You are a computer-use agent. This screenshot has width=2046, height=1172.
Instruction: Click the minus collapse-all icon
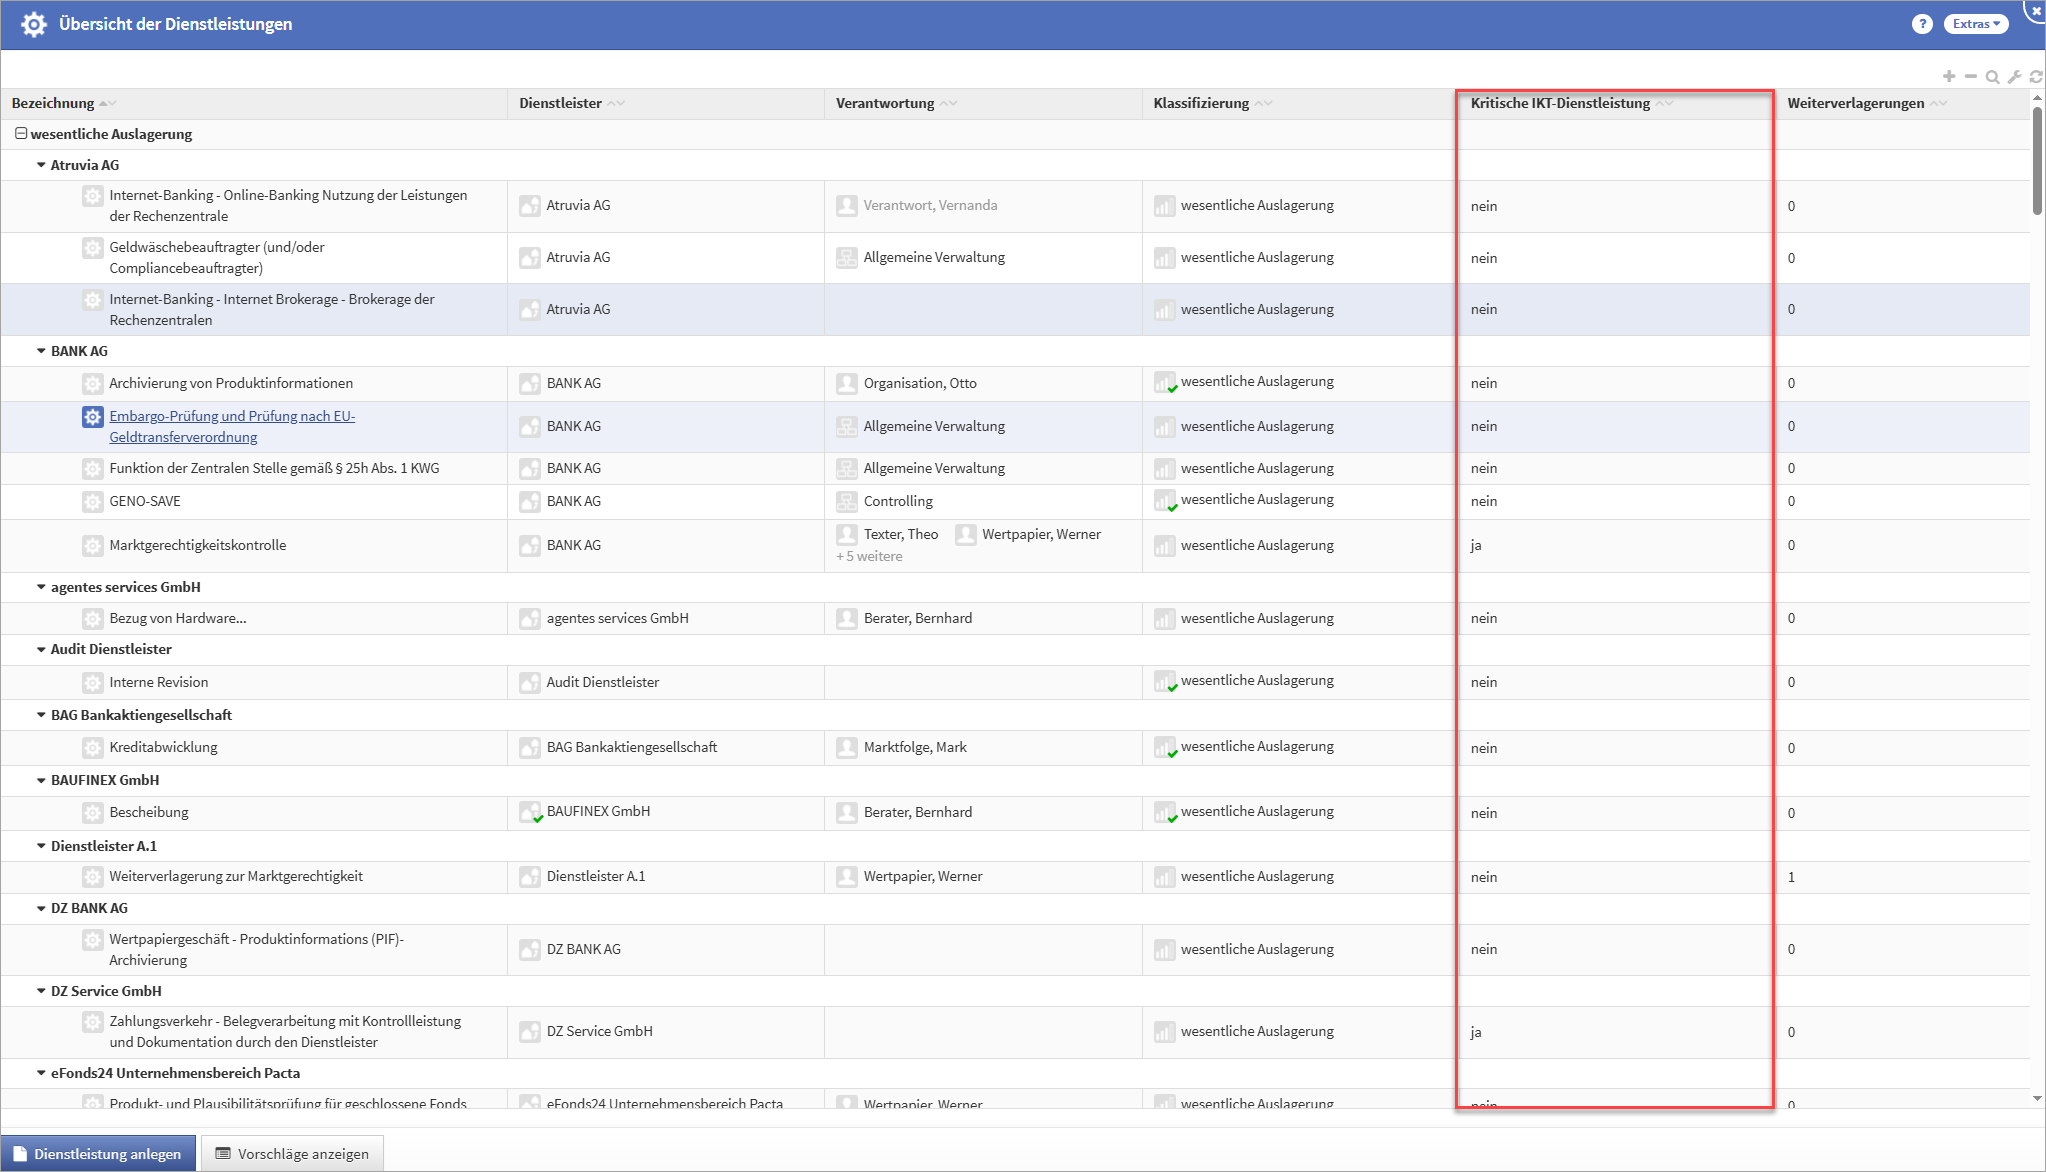pyautogui.click(x=1970, y=76)
